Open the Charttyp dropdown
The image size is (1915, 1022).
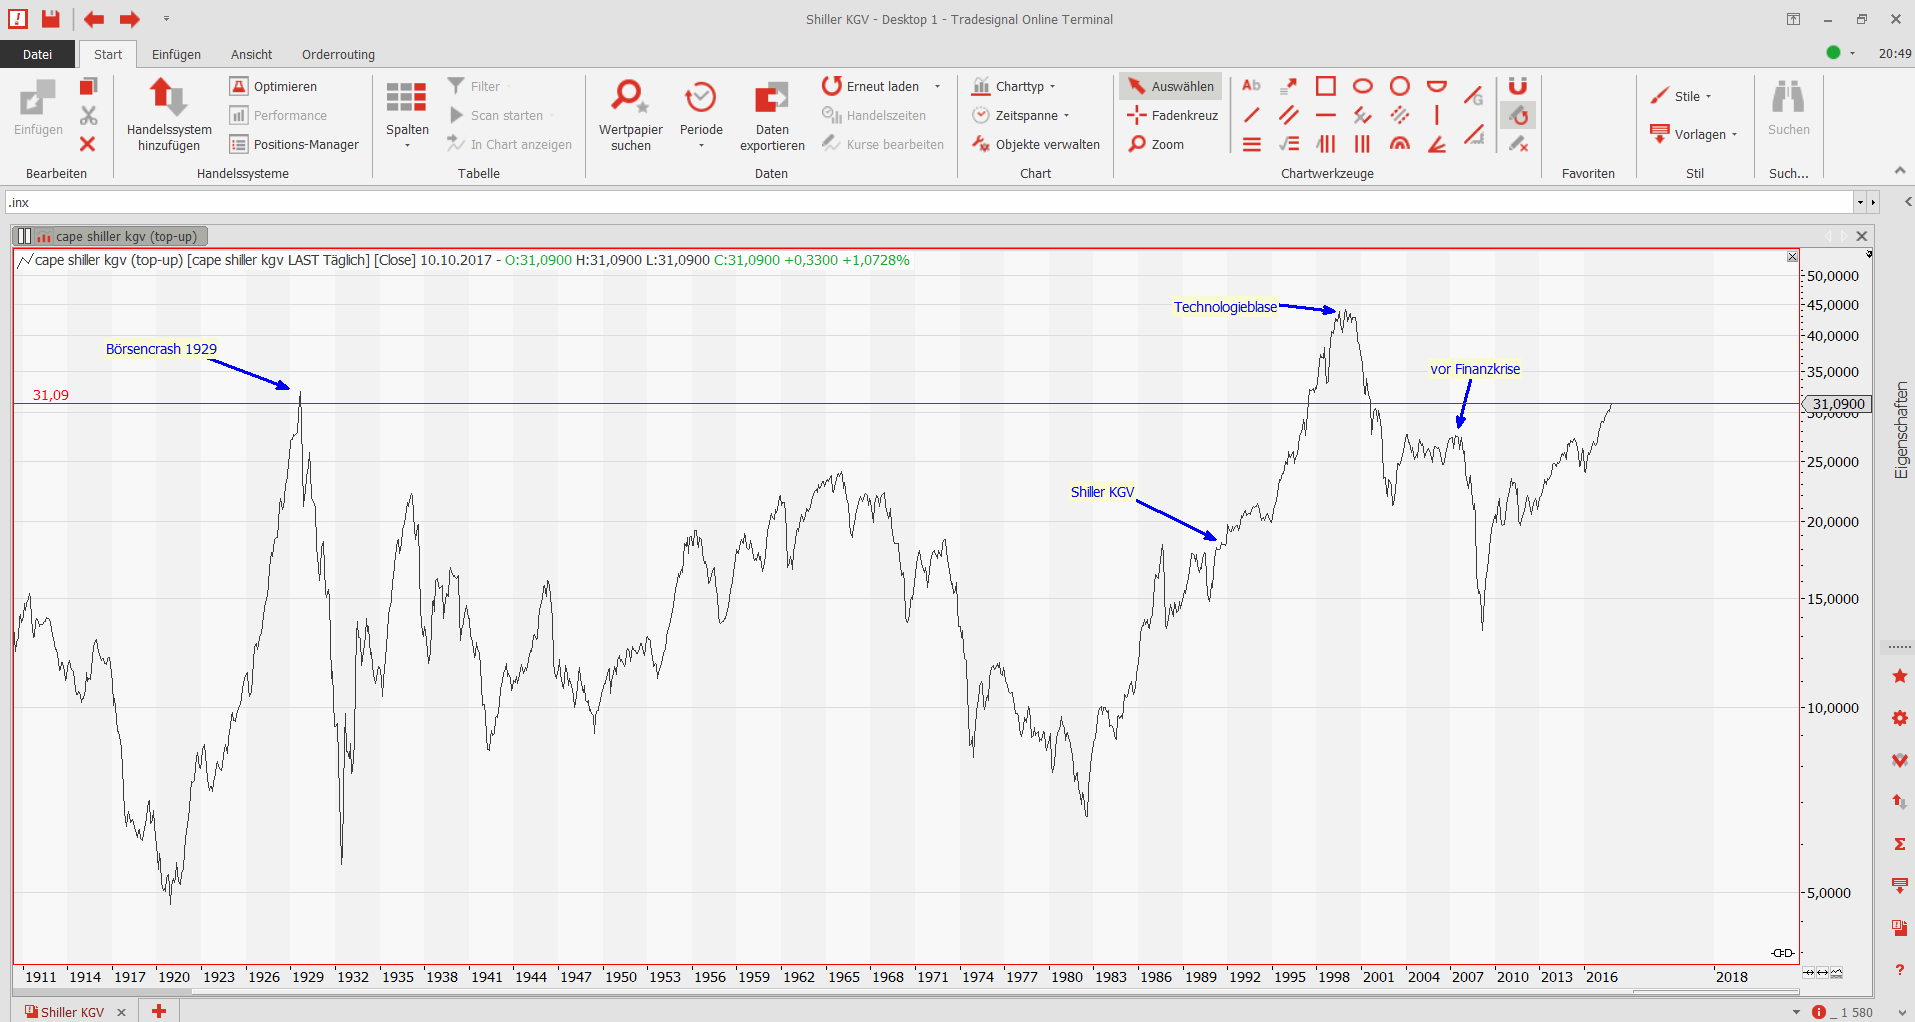(x=1015, y=86)
